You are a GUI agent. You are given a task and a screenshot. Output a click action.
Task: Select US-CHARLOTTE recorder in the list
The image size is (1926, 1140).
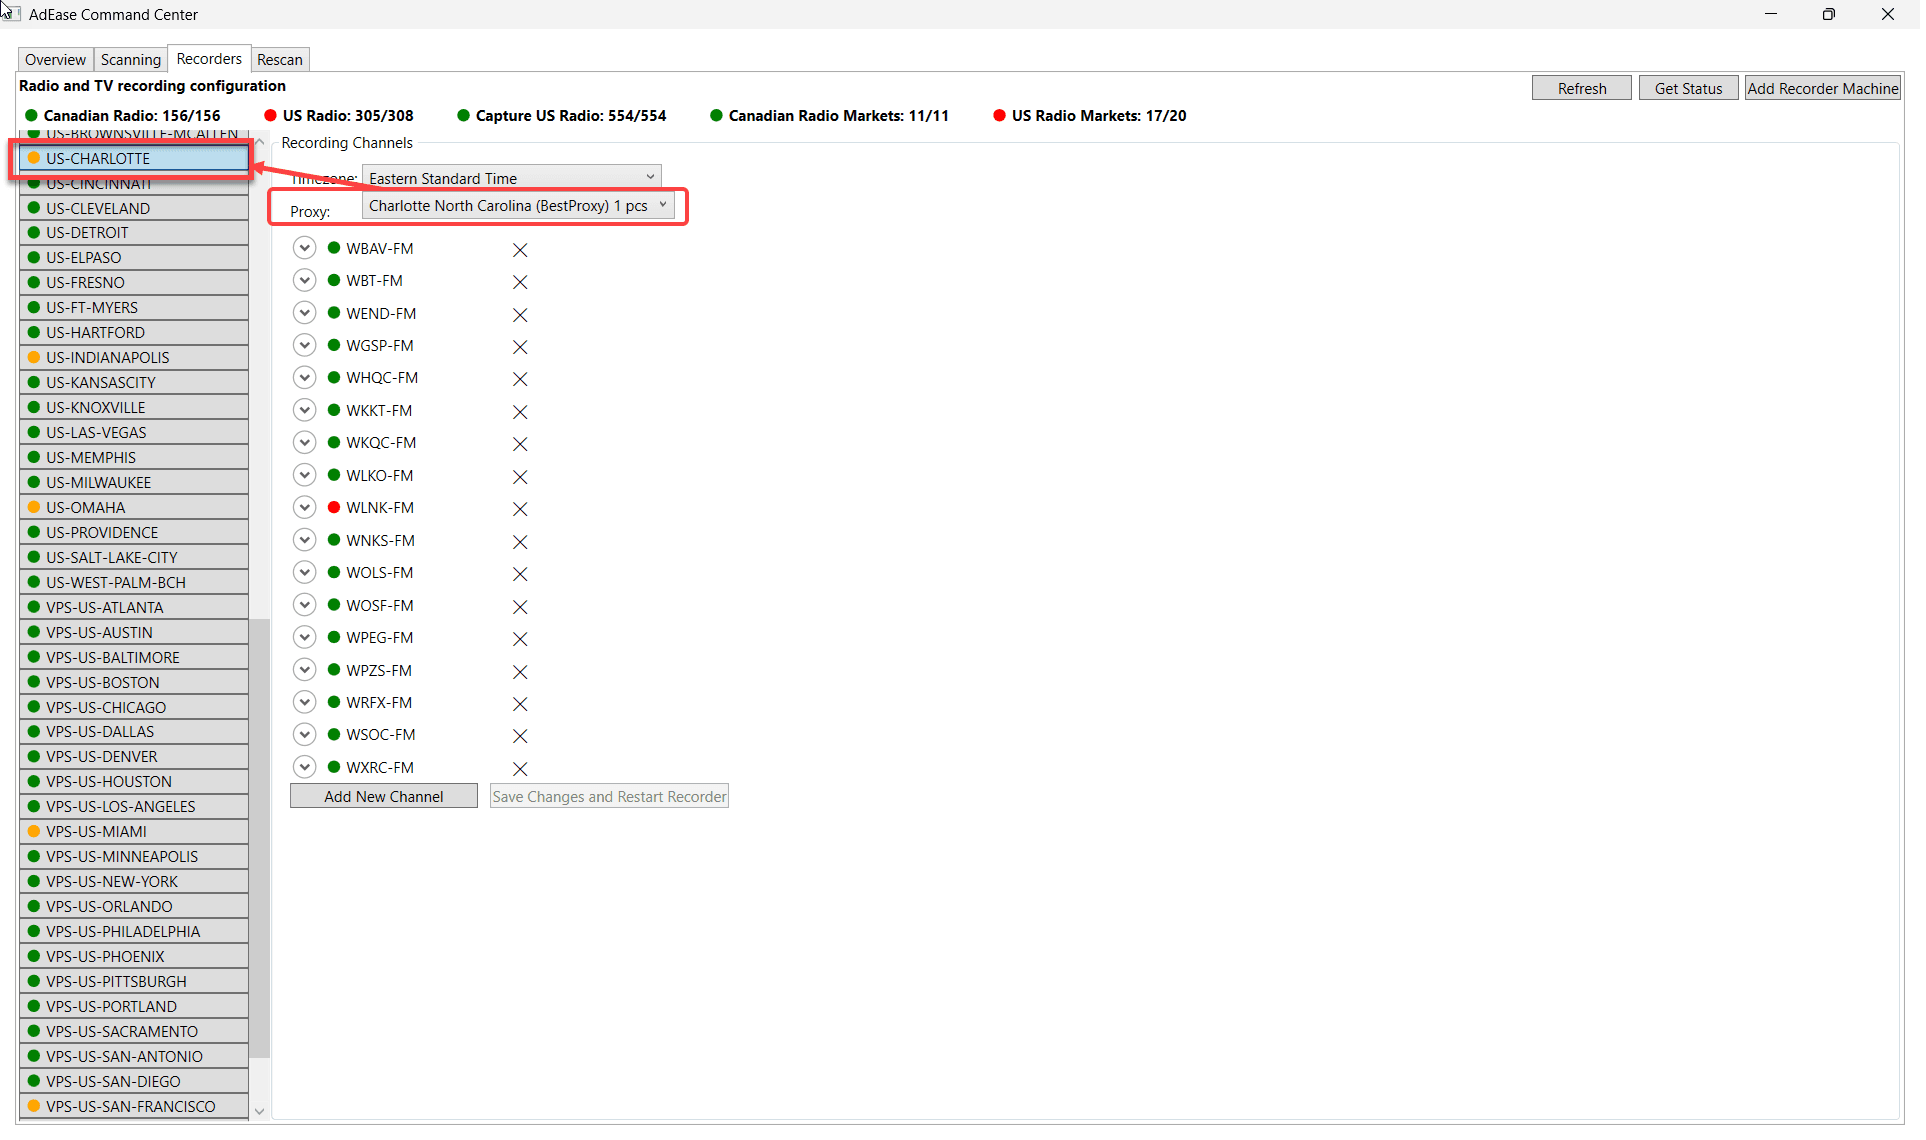point(134,158)
